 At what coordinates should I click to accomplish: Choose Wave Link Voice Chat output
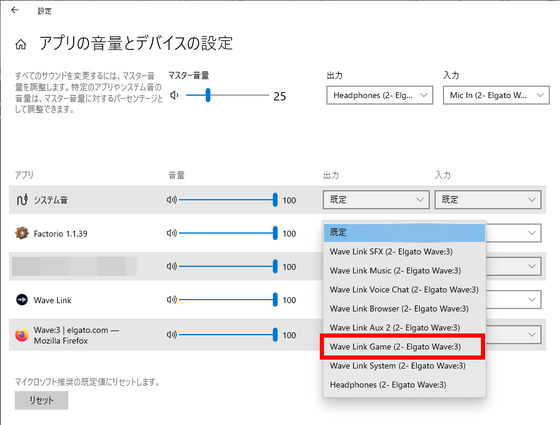pos(404,290)
